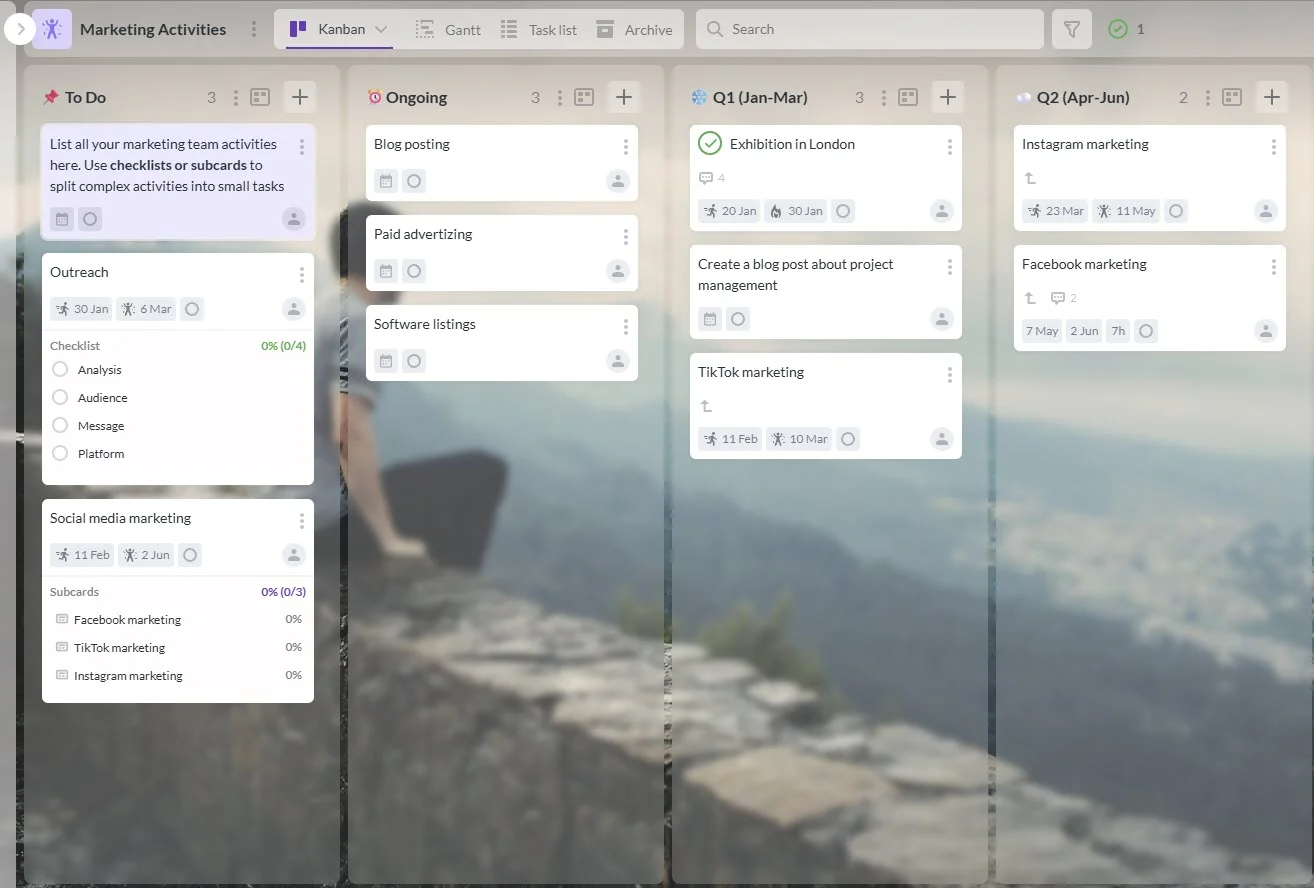
Task: Click the Checklist 0% progress indicator
Action: 283,345
